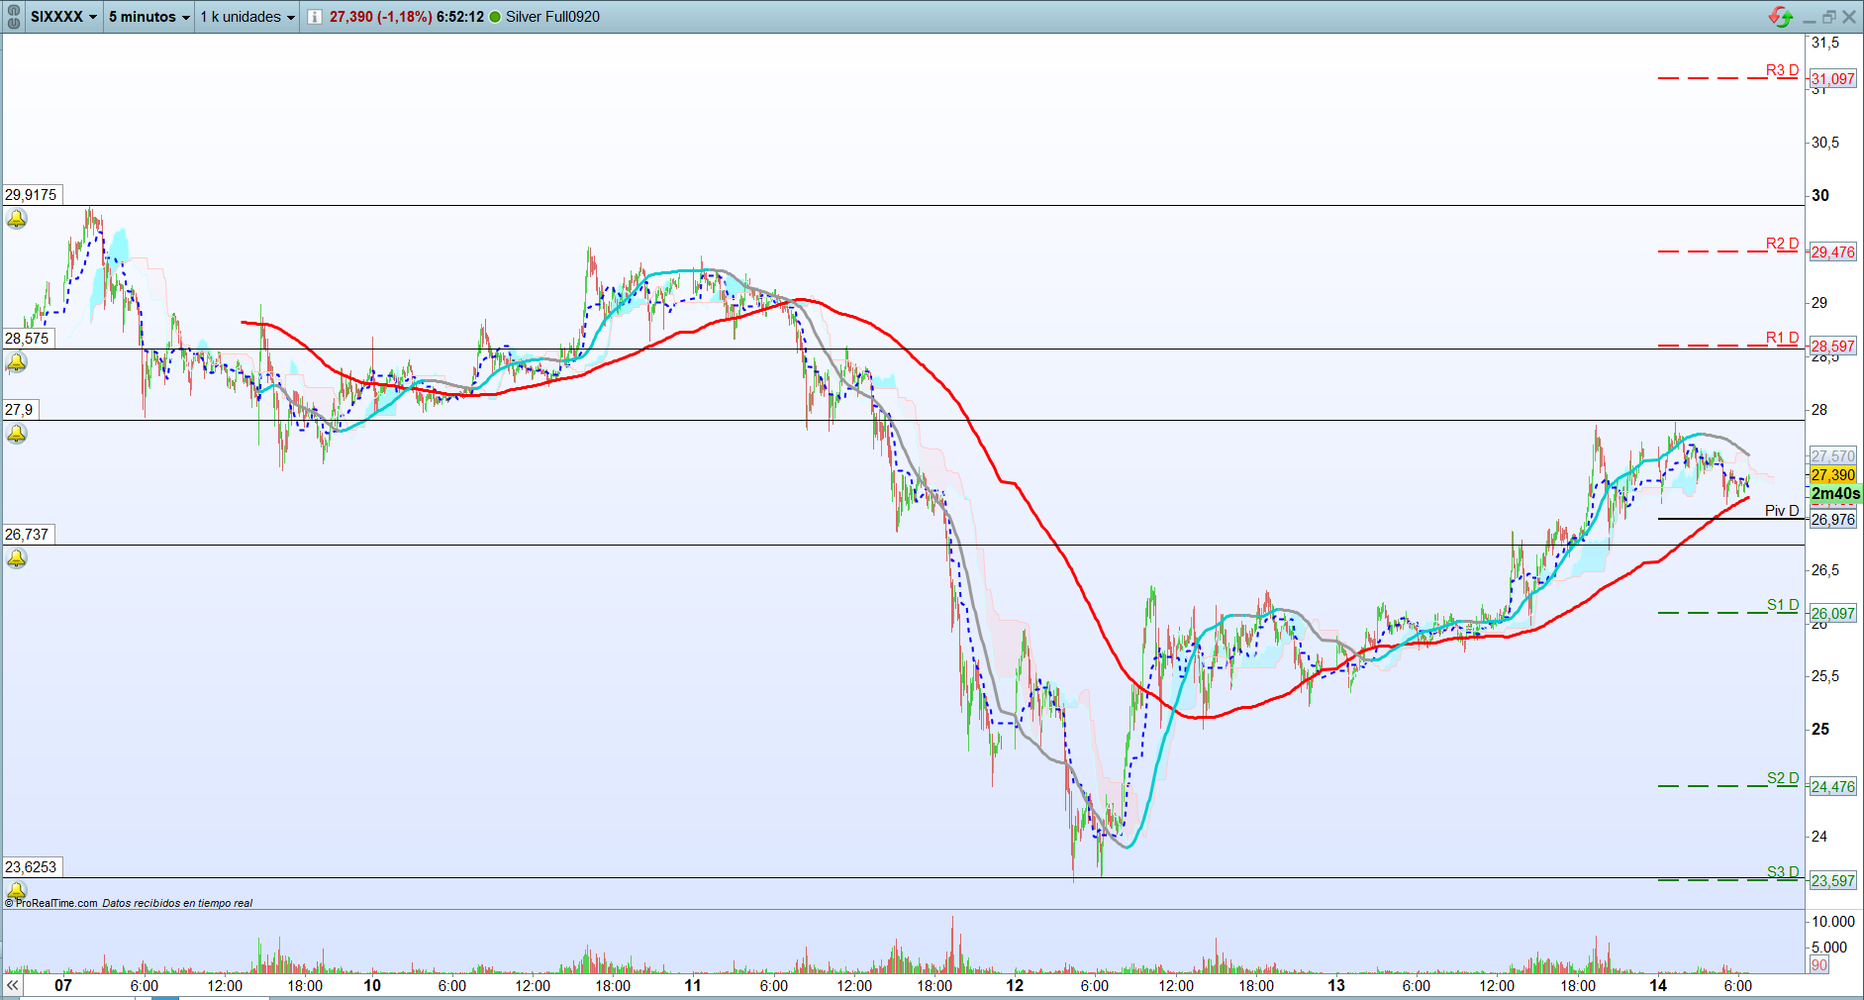Screen dimensions: 1864x1000
Task: Select the 23,6253 price level label
Action: [x=32, y=867]
